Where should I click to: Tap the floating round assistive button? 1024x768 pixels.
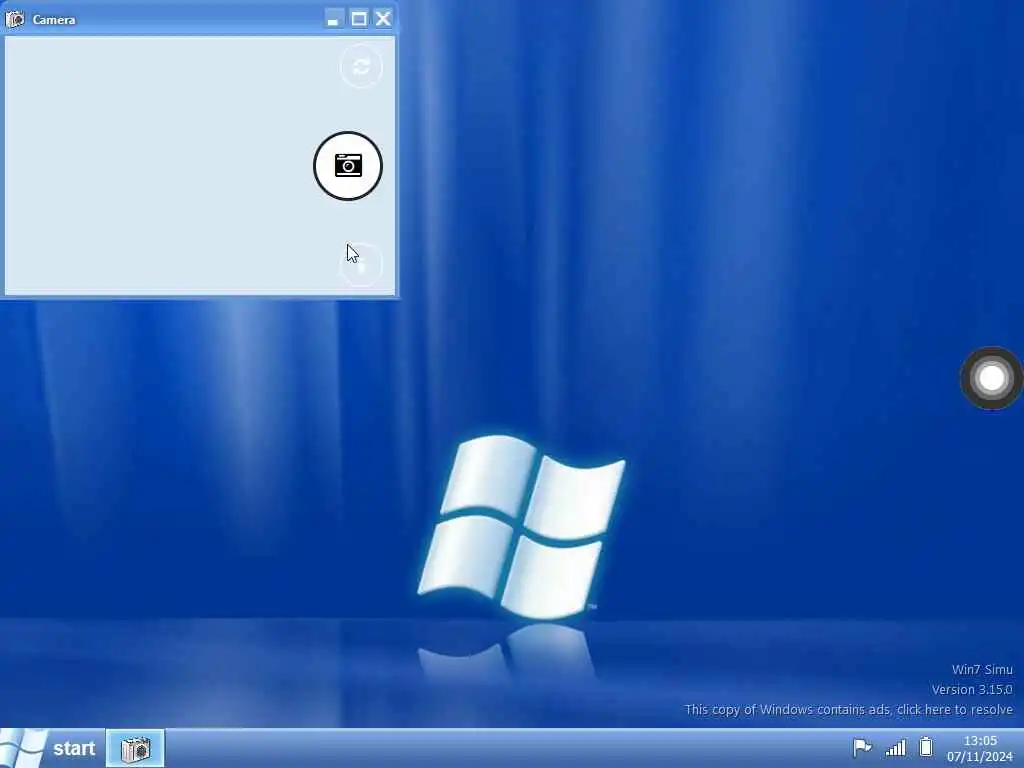coord(991,378)
